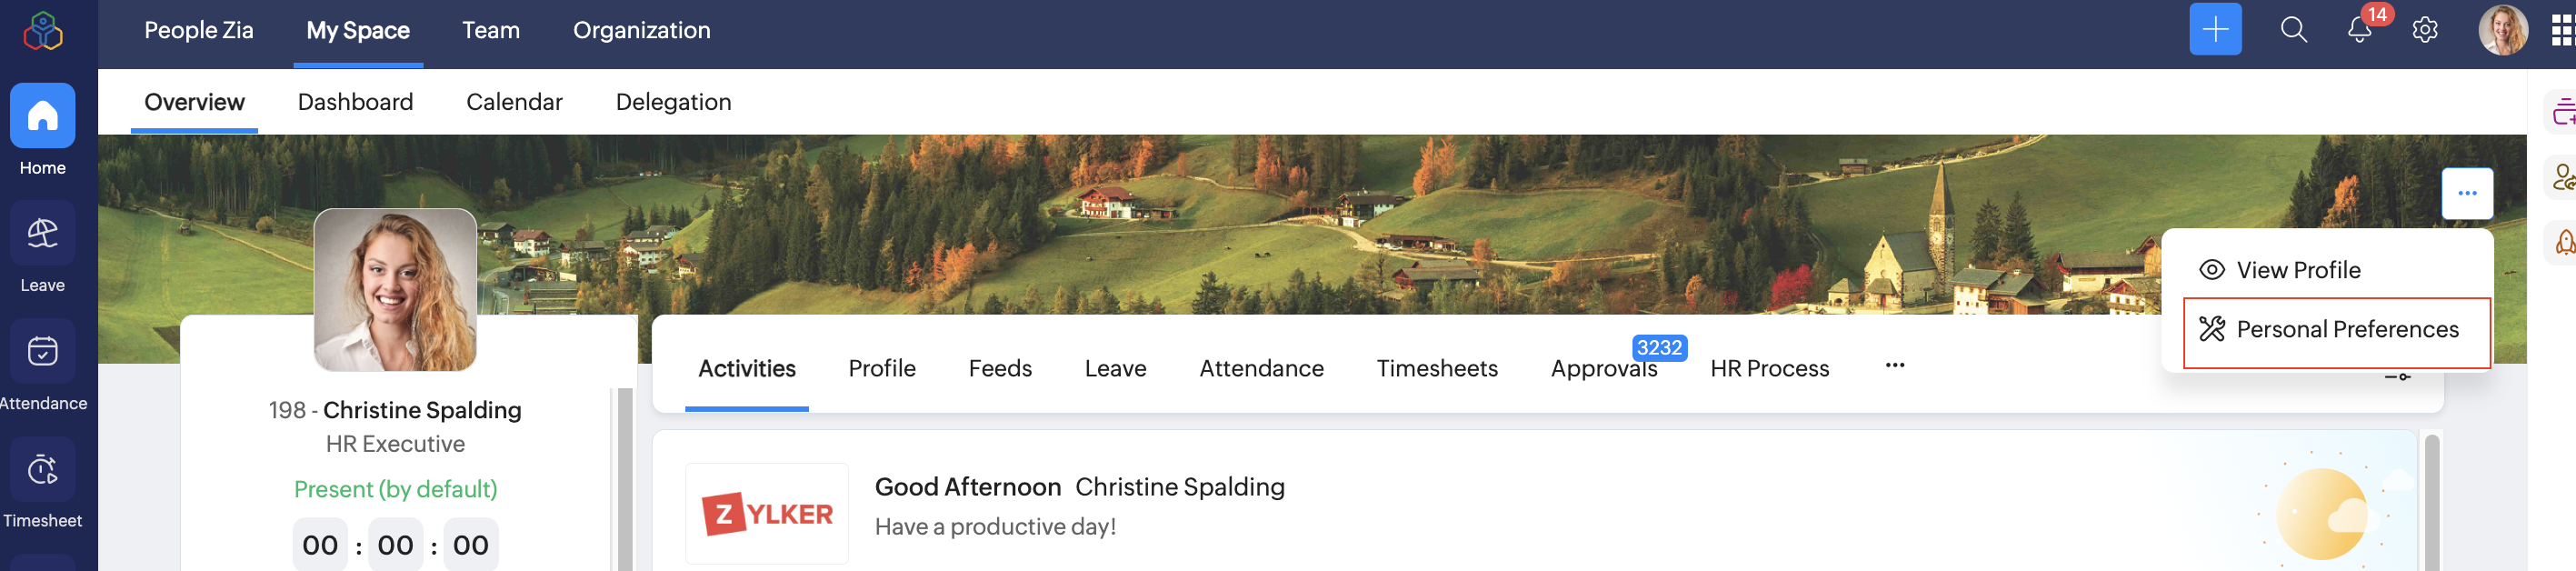
Task: Open the Timesheet sidebar icon
Action: (x=42, y=470)
